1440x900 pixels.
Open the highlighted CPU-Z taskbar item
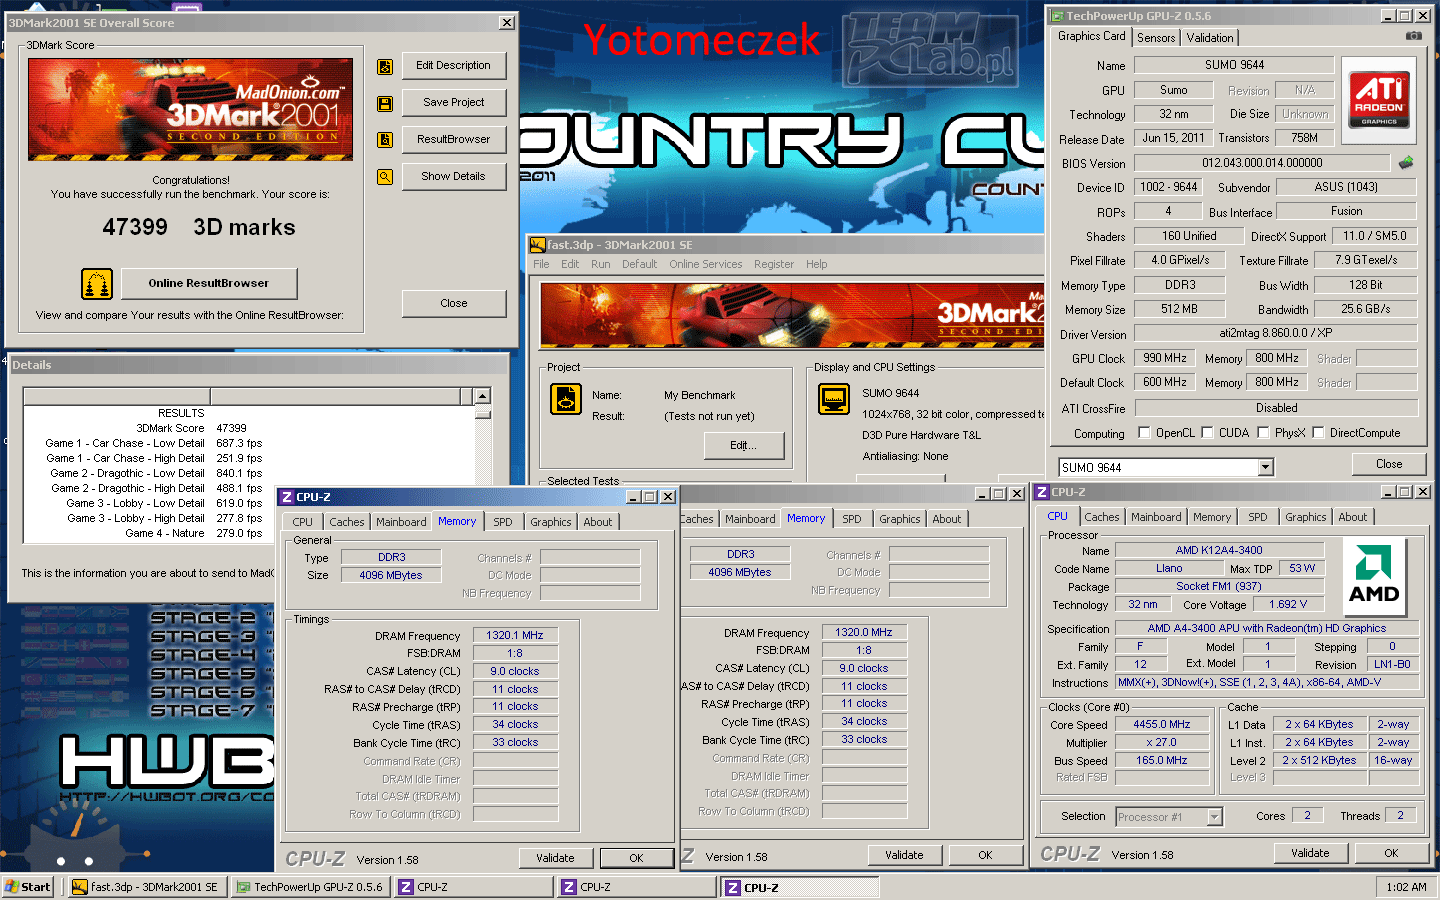[800, 887]
